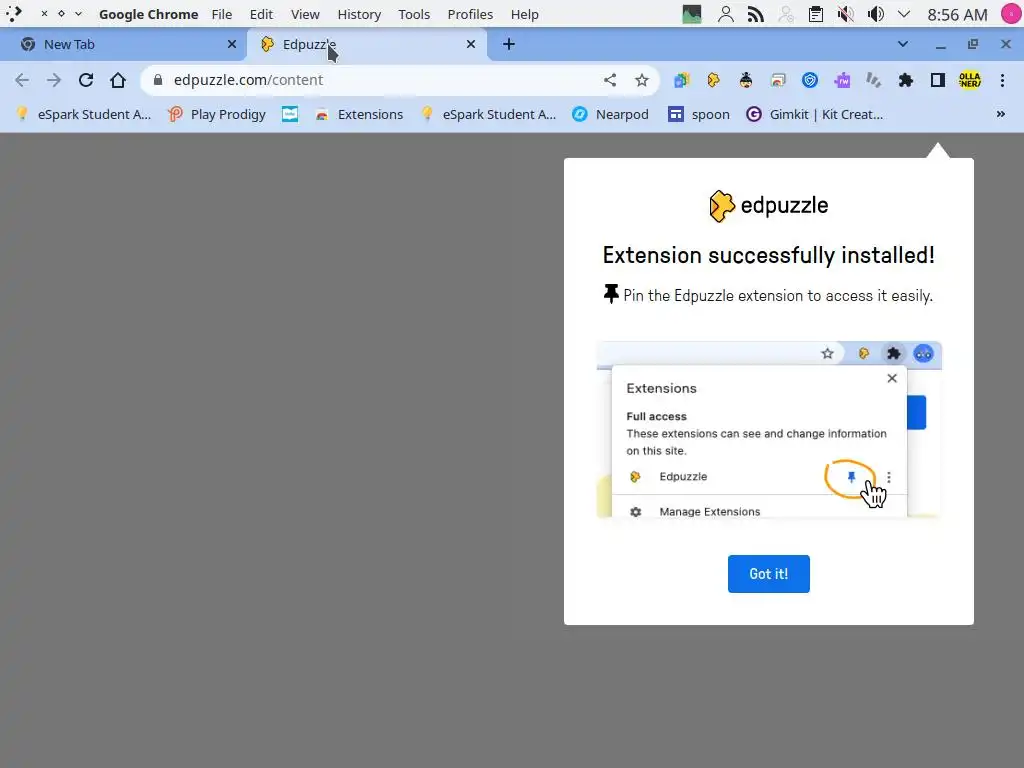This screenshot has height=768, width=1024.
Task: Click the pink user circle in system bar
Action: pyautogui.click(x=1011, y=14)
